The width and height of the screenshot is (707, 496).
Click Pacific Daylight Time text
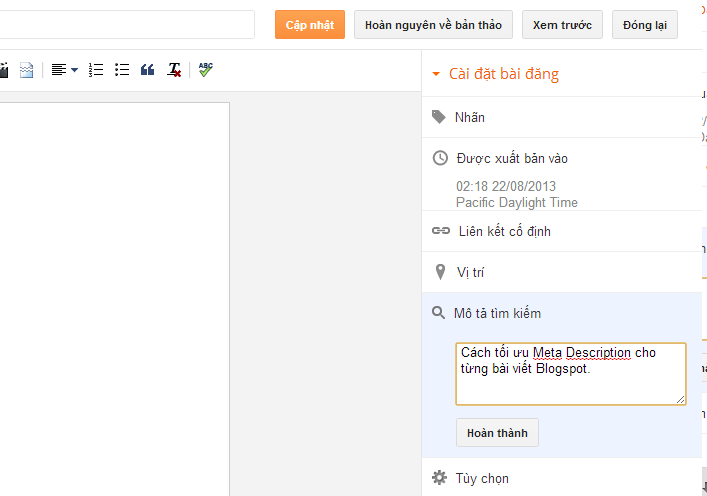pyautogui.click(x=517, y=202)
